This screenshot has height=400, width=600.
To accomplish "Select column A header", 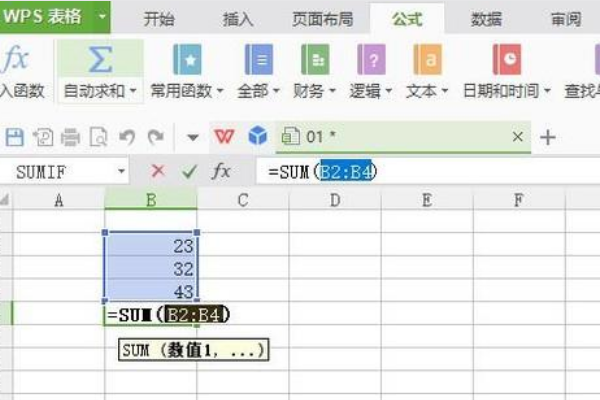I will click(x=59, y=200).
